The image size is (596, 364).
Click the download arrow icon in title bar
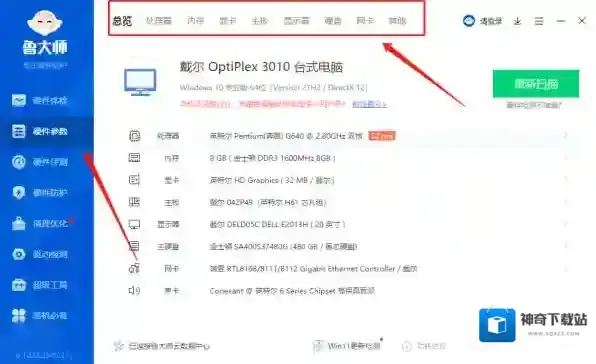point(517,21)
